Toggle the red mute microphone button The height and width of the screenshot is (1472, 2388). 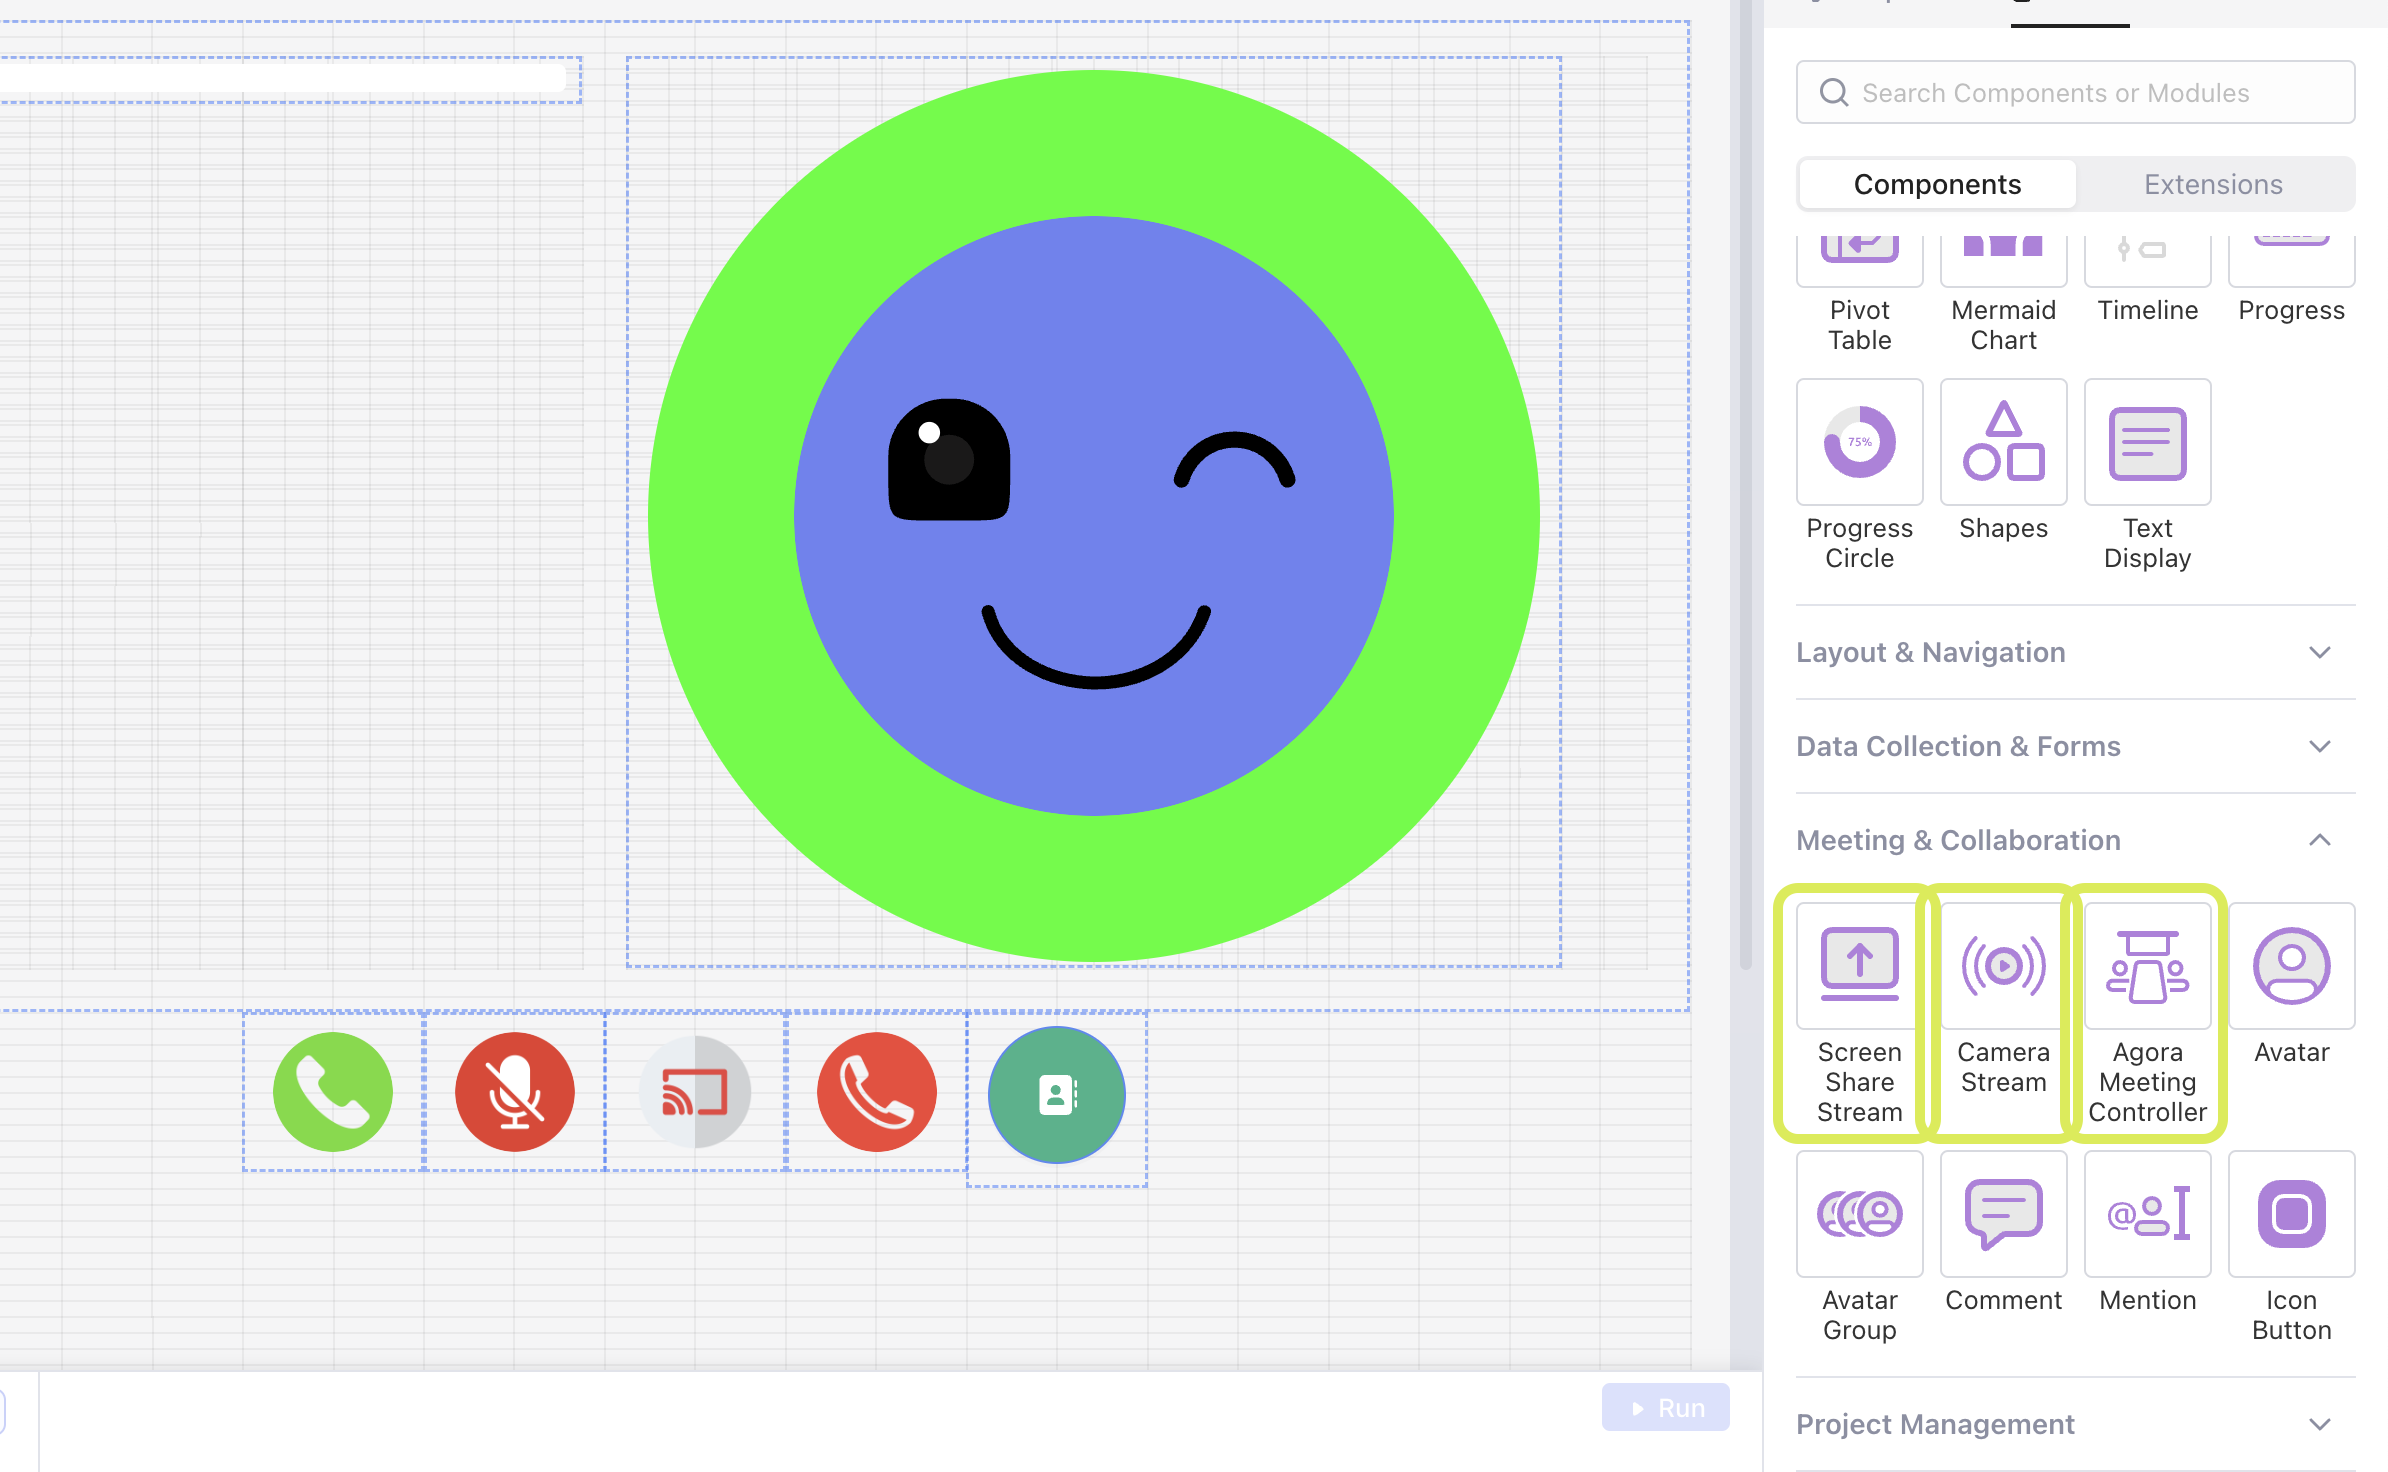pos(515,1092)
